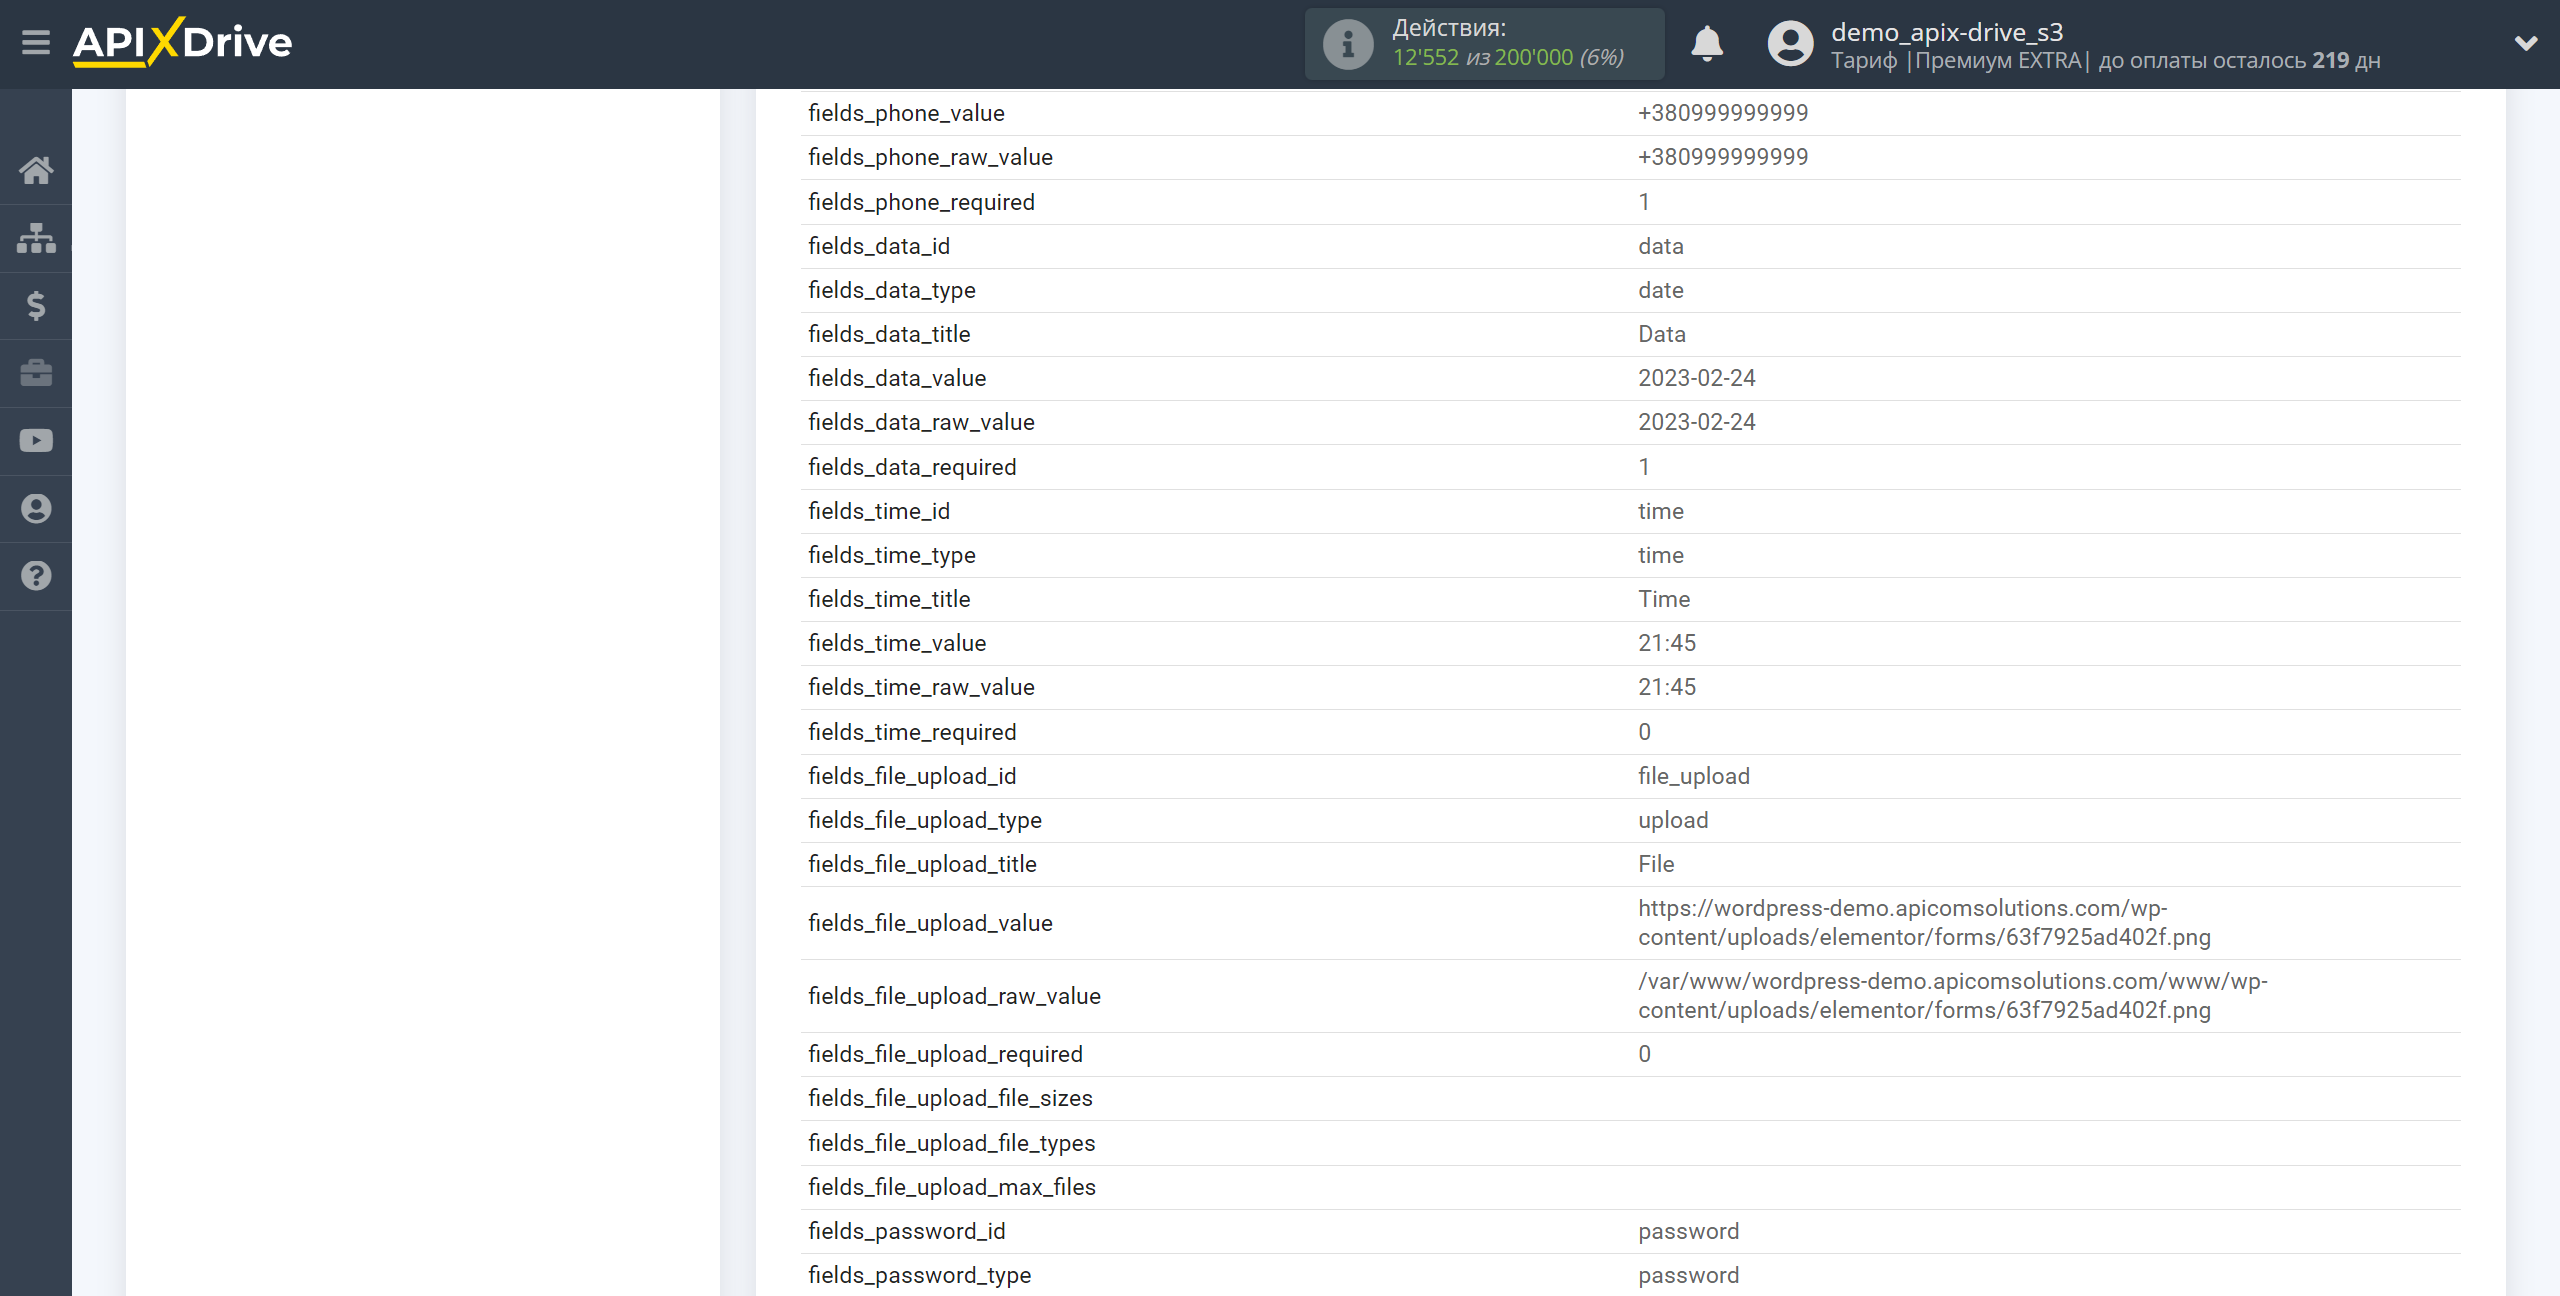Select the fields_file_upload_max_files label
Viewport: 2560px width, 1296px height.
tap(952, 1187)
